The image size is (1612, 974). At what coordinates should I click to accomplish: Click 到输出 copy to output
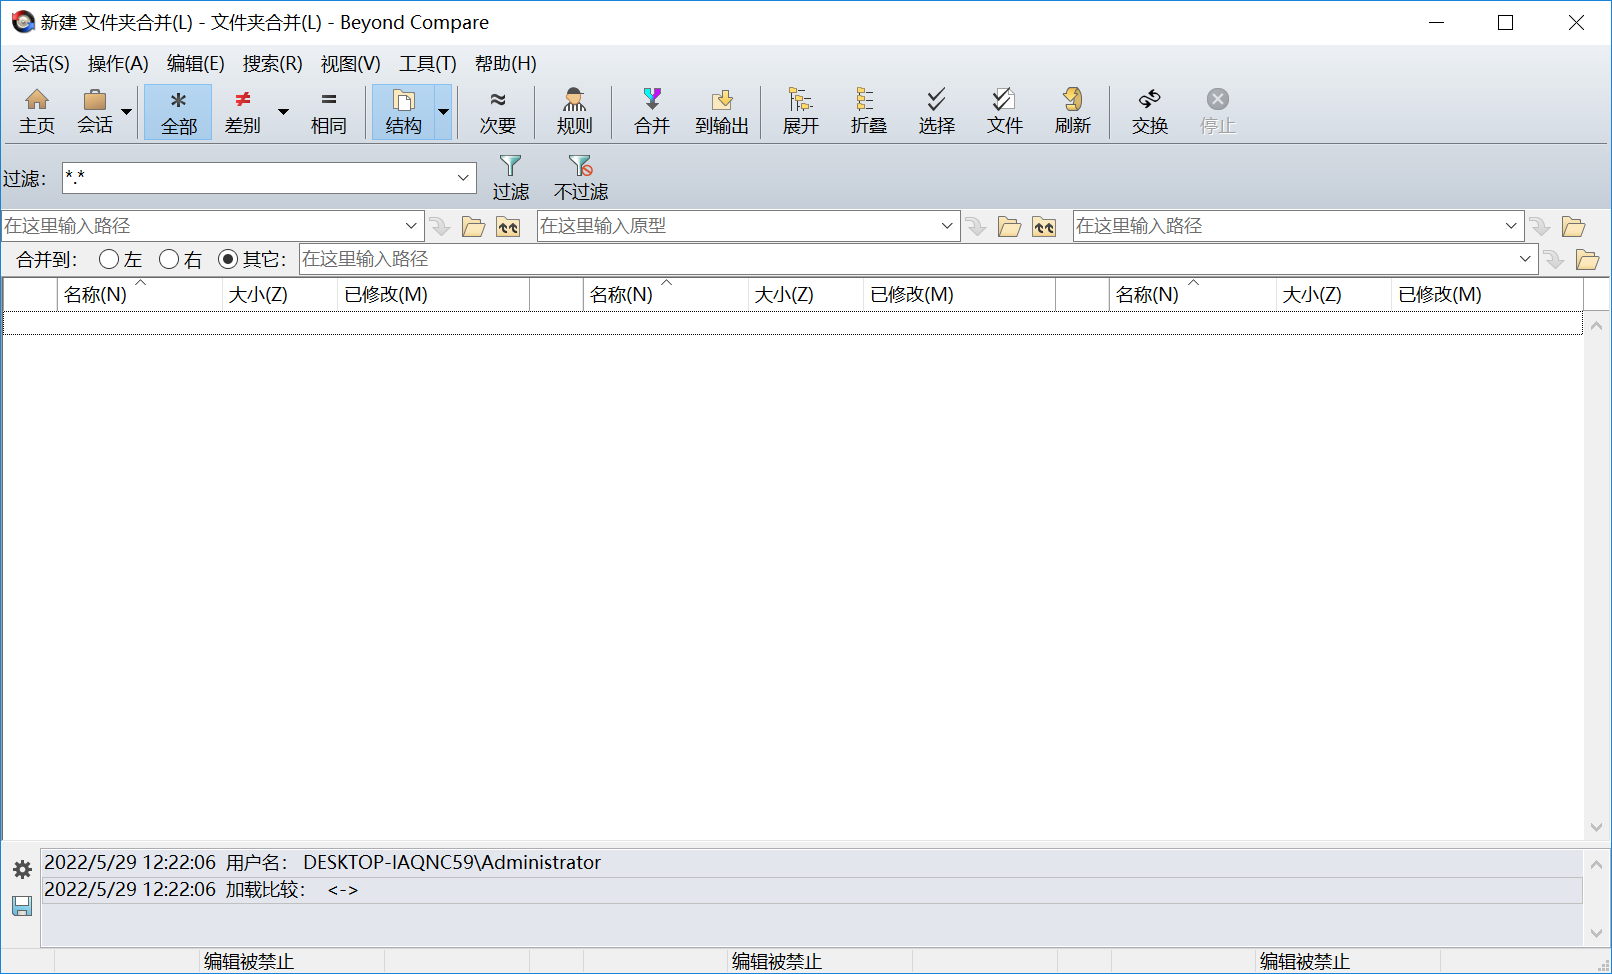pos(722,111)
